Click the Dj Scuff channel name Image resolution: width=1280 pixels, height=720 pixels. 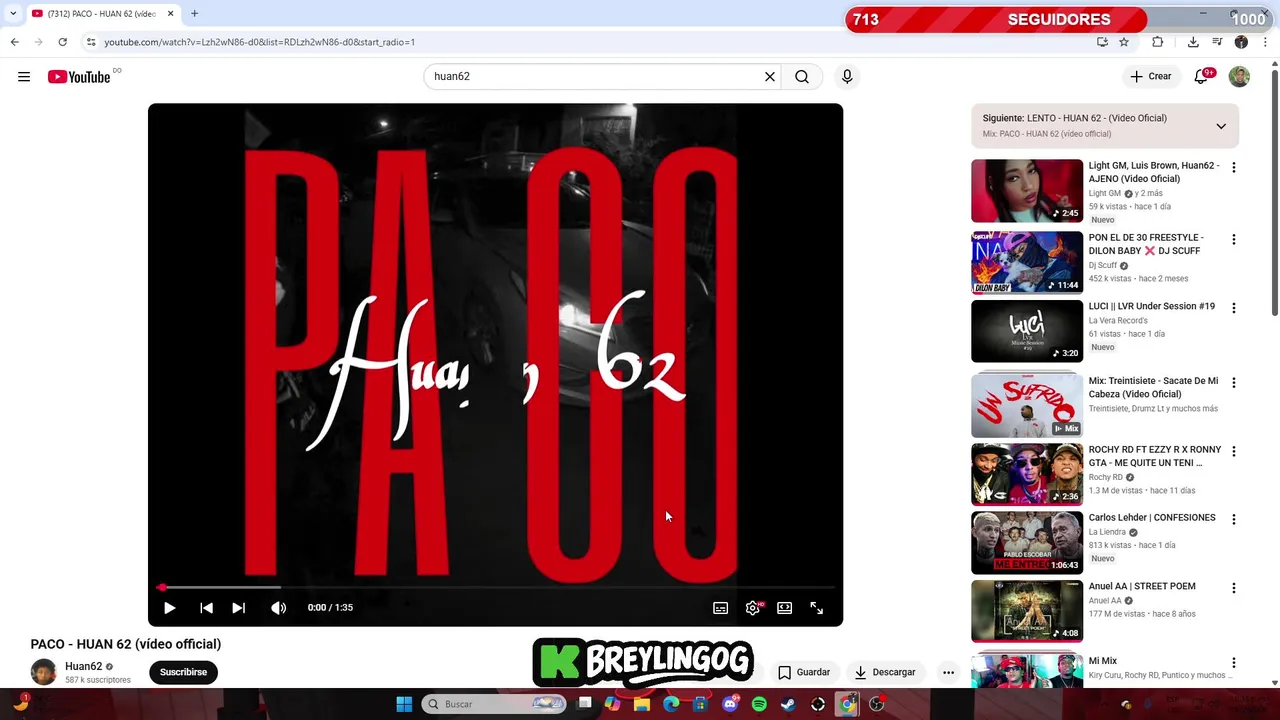pyautogui.click(x=1103, y=265)
